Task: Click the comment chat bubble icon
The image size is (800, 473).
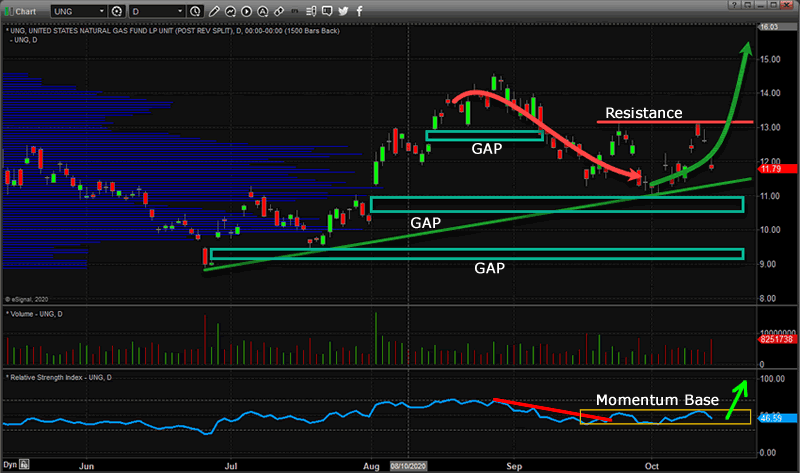Action: (x=327, y=11)
